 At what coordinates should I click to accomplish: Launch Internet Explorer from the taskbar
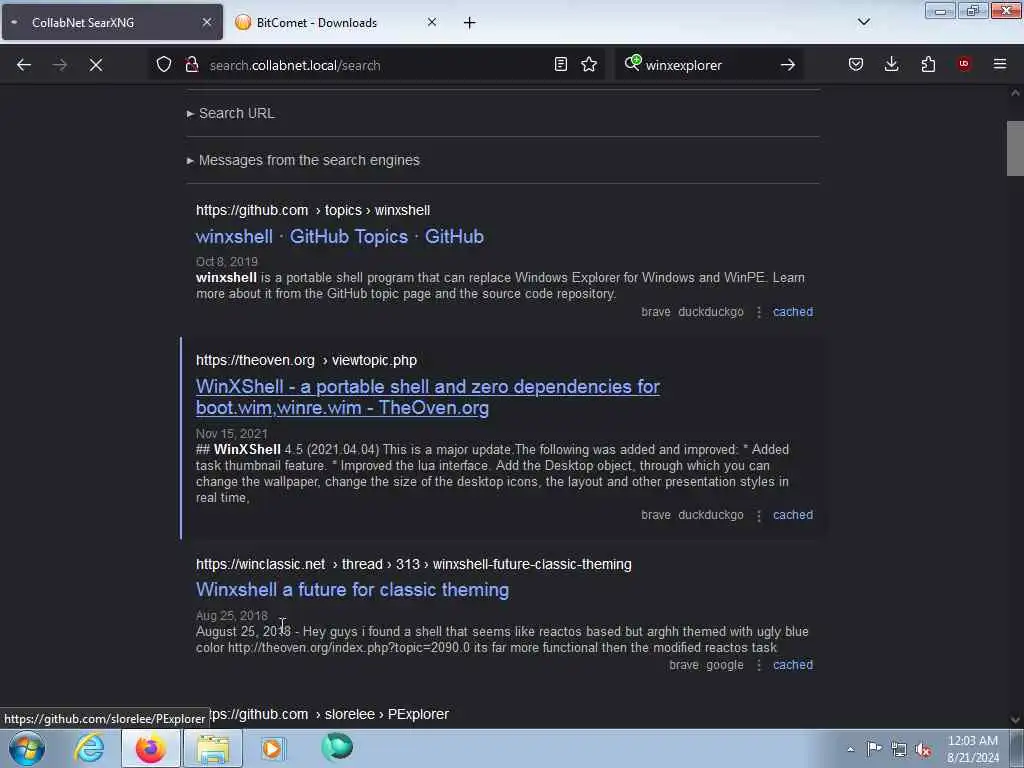89,748
